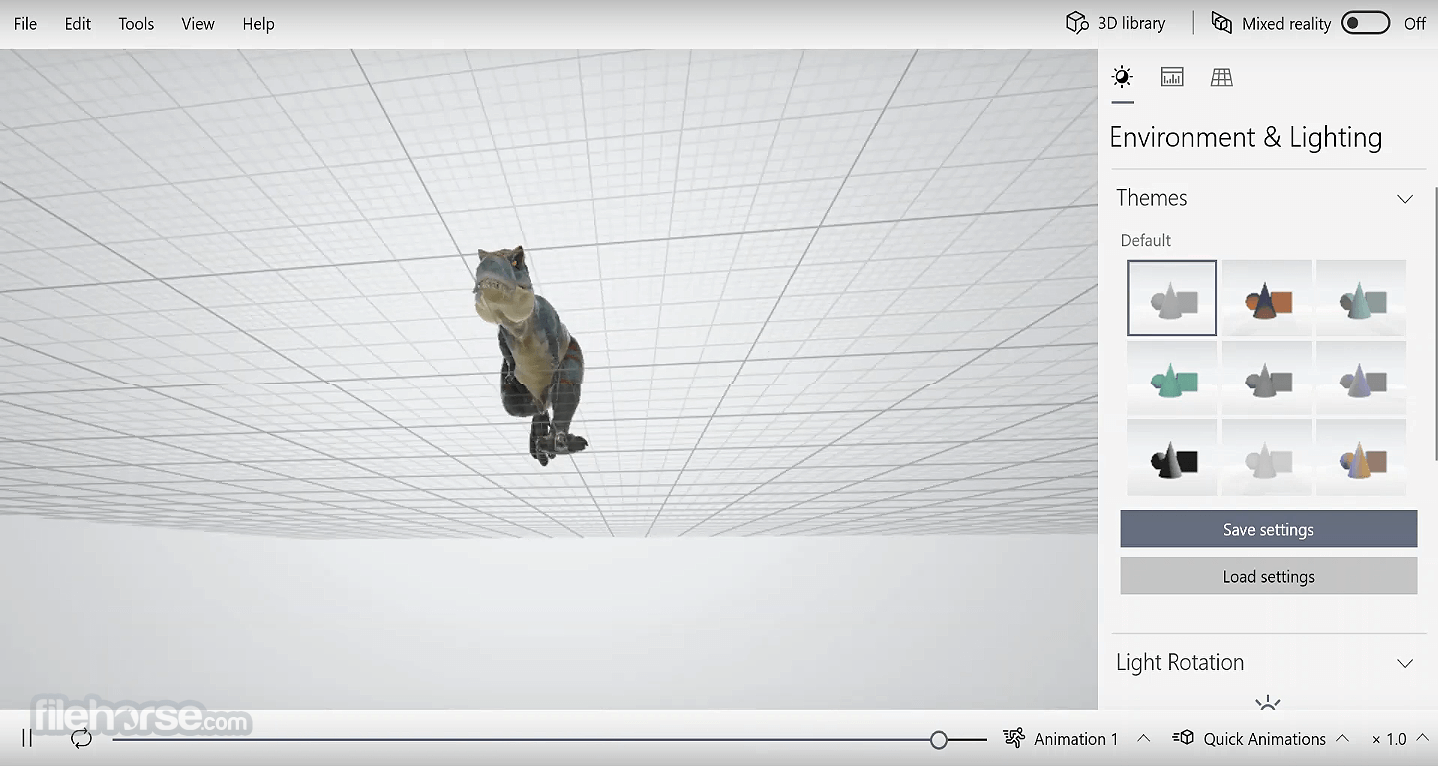Pause the animation playback
Screen dimensions: 1438x766
pos(27,739)
